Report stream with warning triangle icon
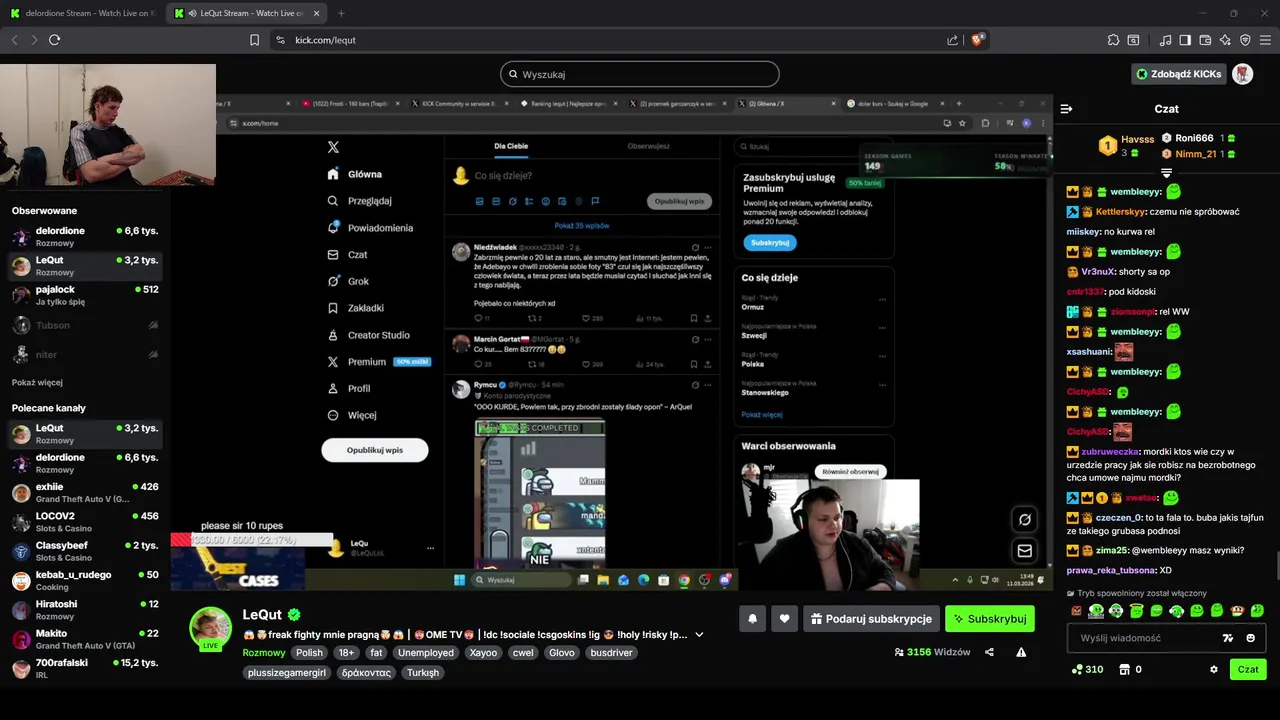 tap(1021, 653)
